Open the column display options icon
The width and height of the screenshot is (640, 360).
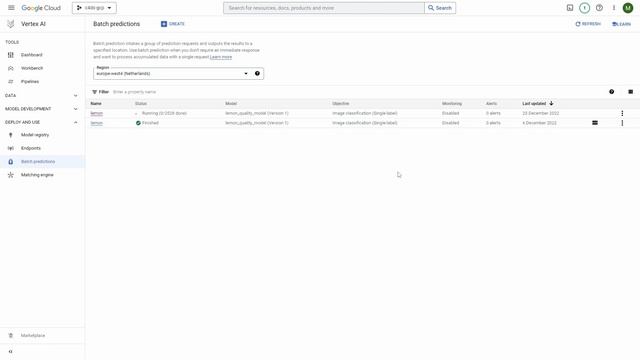tap(631, 92)
